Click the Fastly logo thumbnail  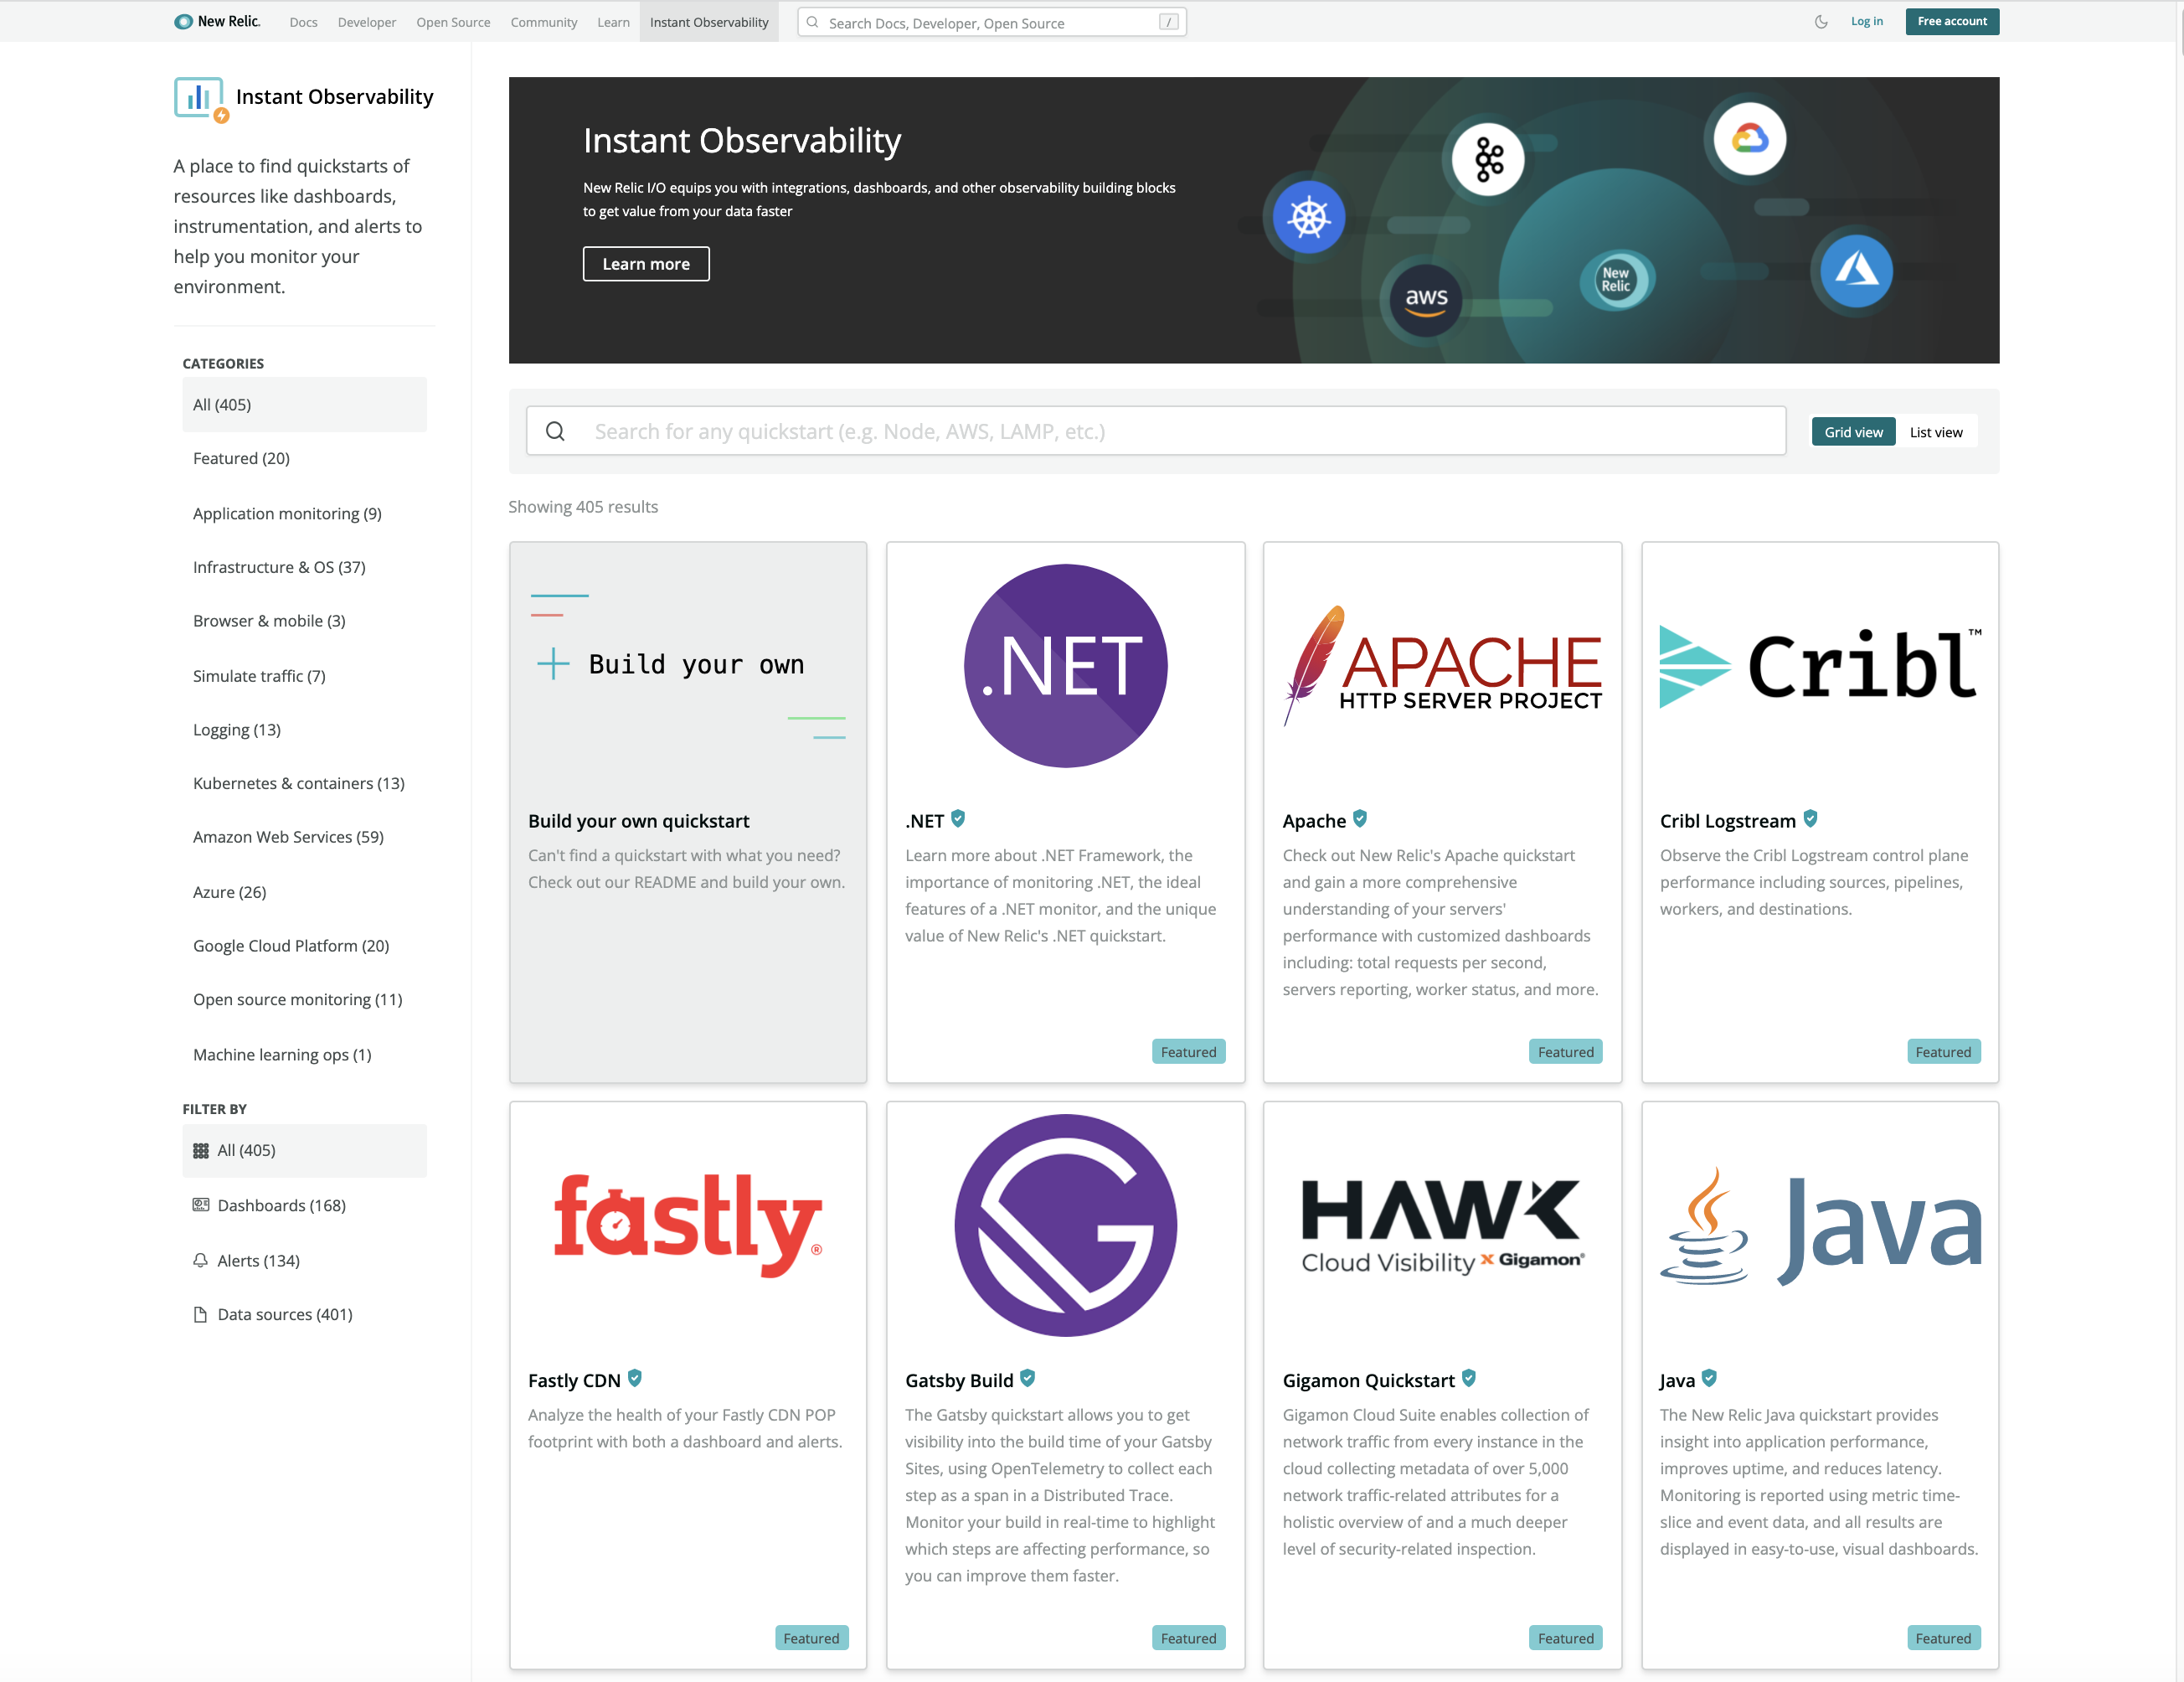pyautogui.click(x=686, y=1225)
